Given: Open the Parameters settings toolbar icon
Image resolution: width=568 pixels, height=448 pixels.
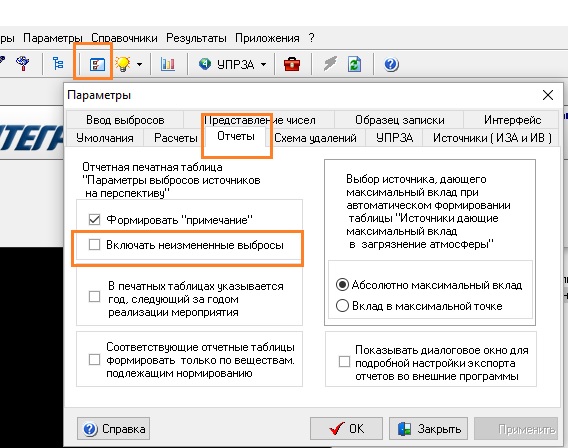Looking at the screenshot, I should pyautogui.click(x=97, y=64).
